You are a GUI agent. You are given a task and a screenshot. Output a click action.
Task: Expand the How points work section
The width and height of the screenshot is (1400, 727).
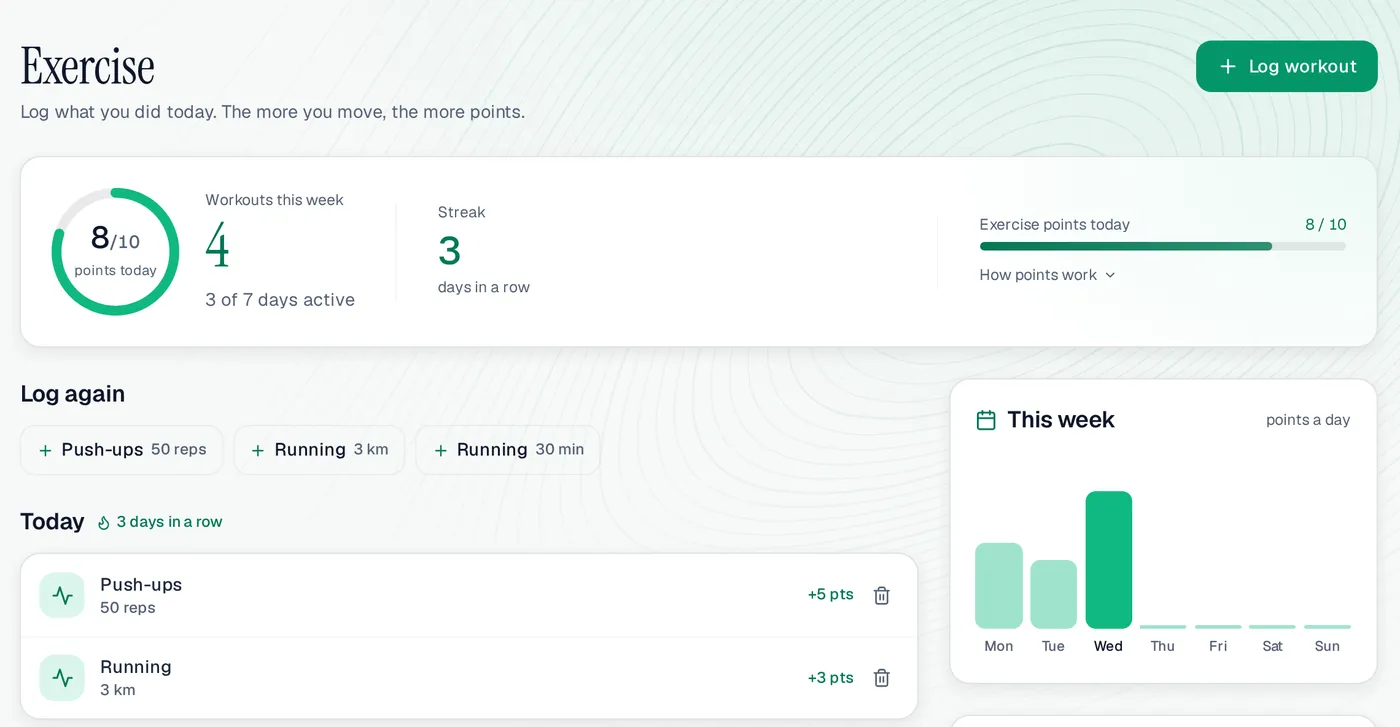click(x=1047, y=275)
